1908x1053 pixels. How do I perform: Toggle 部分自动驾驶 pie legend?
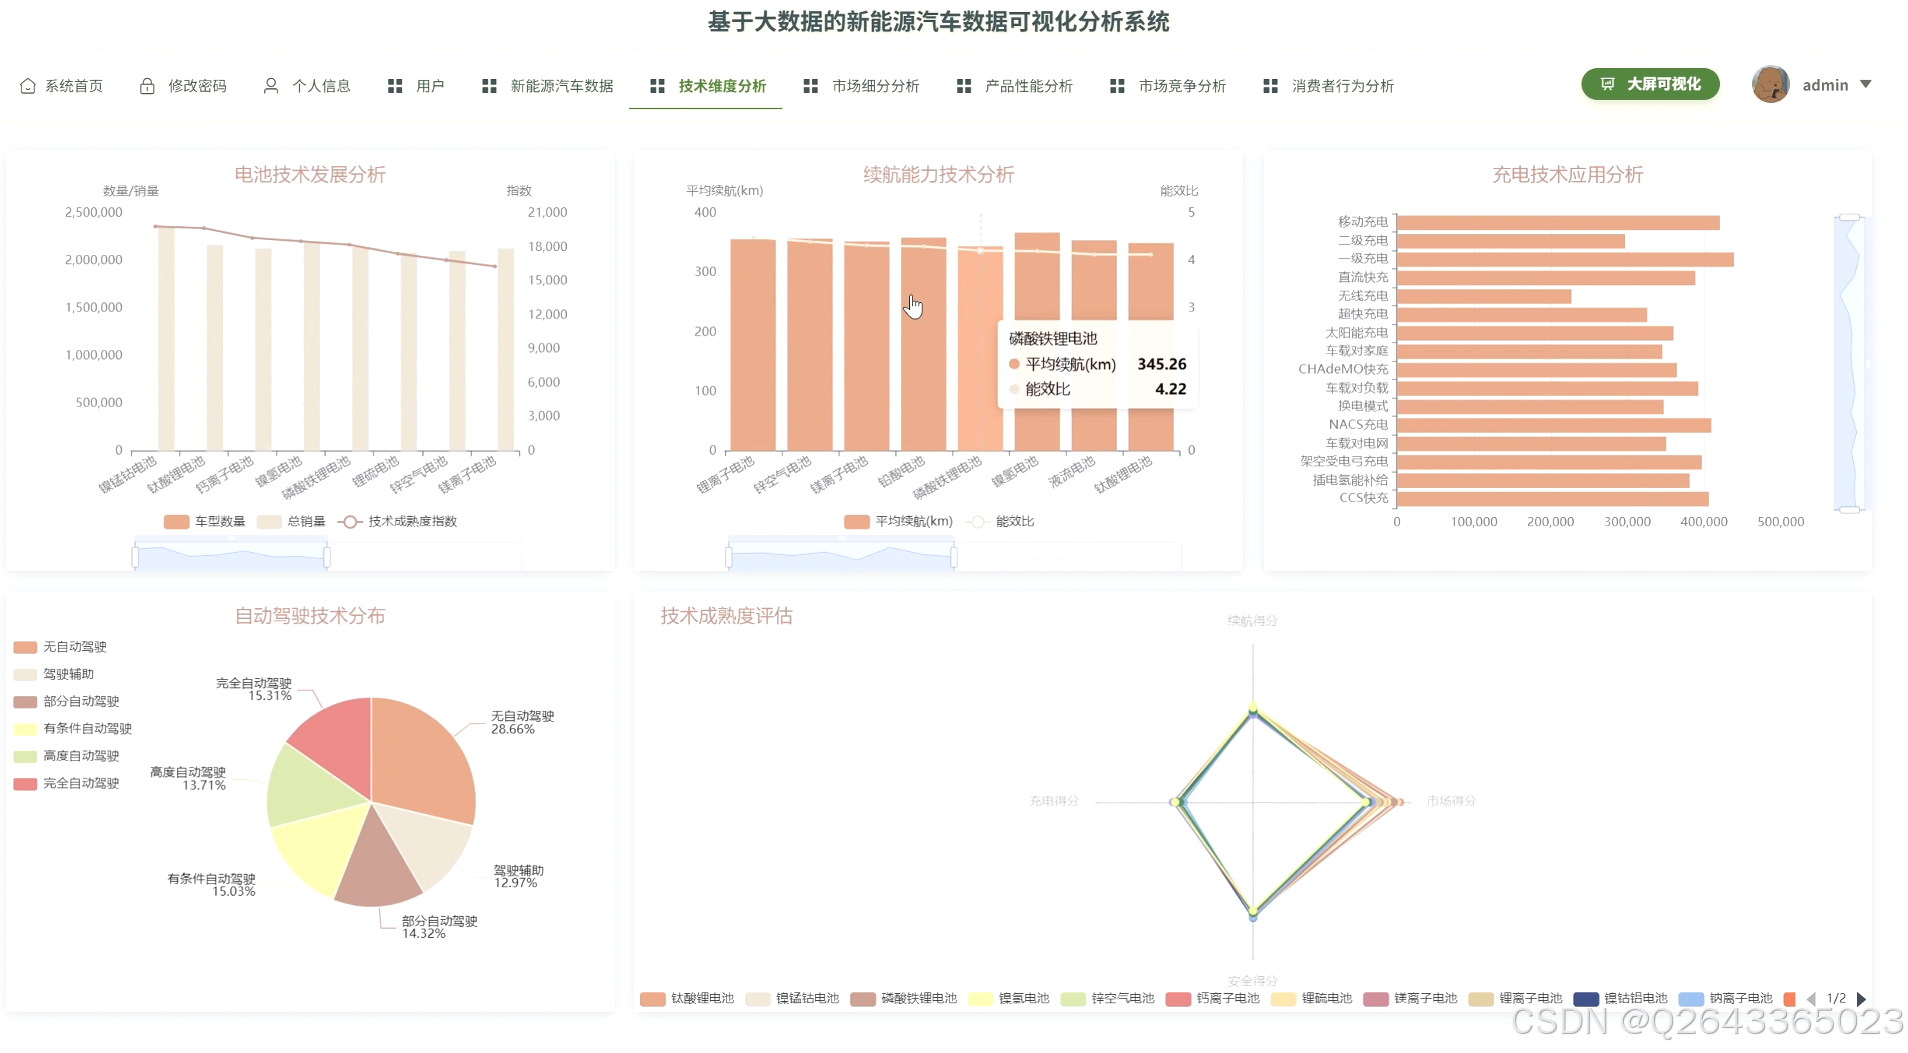[x=67, y=701]
